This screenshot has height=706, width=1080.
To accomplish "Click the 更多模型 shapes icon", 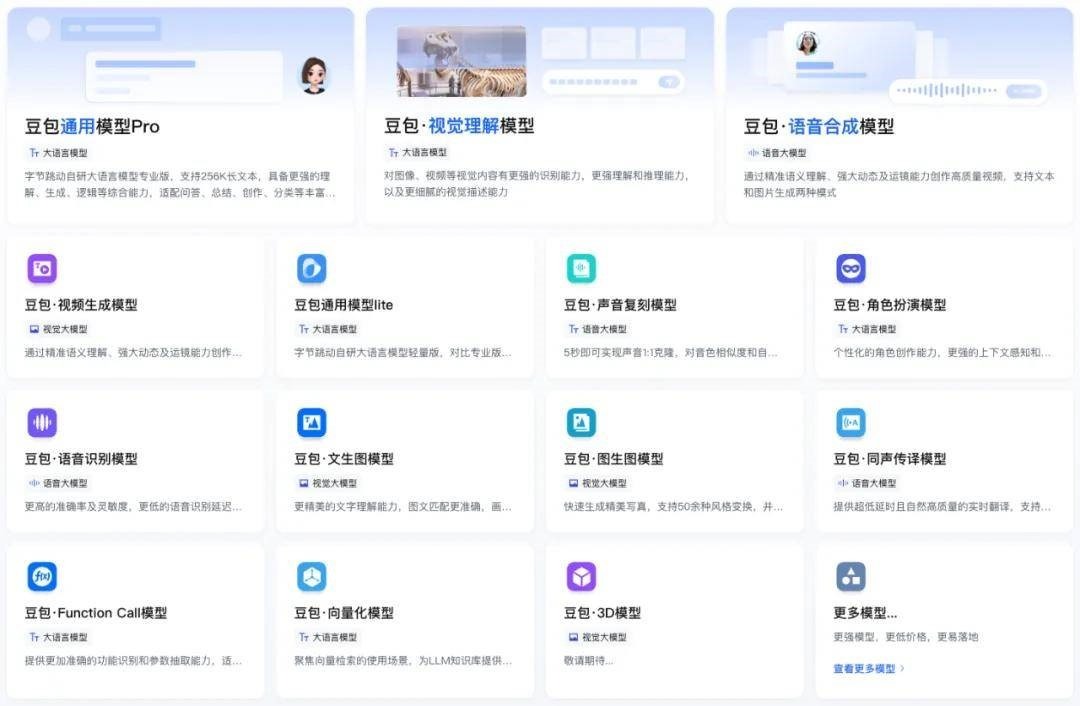I will point(851,577).
